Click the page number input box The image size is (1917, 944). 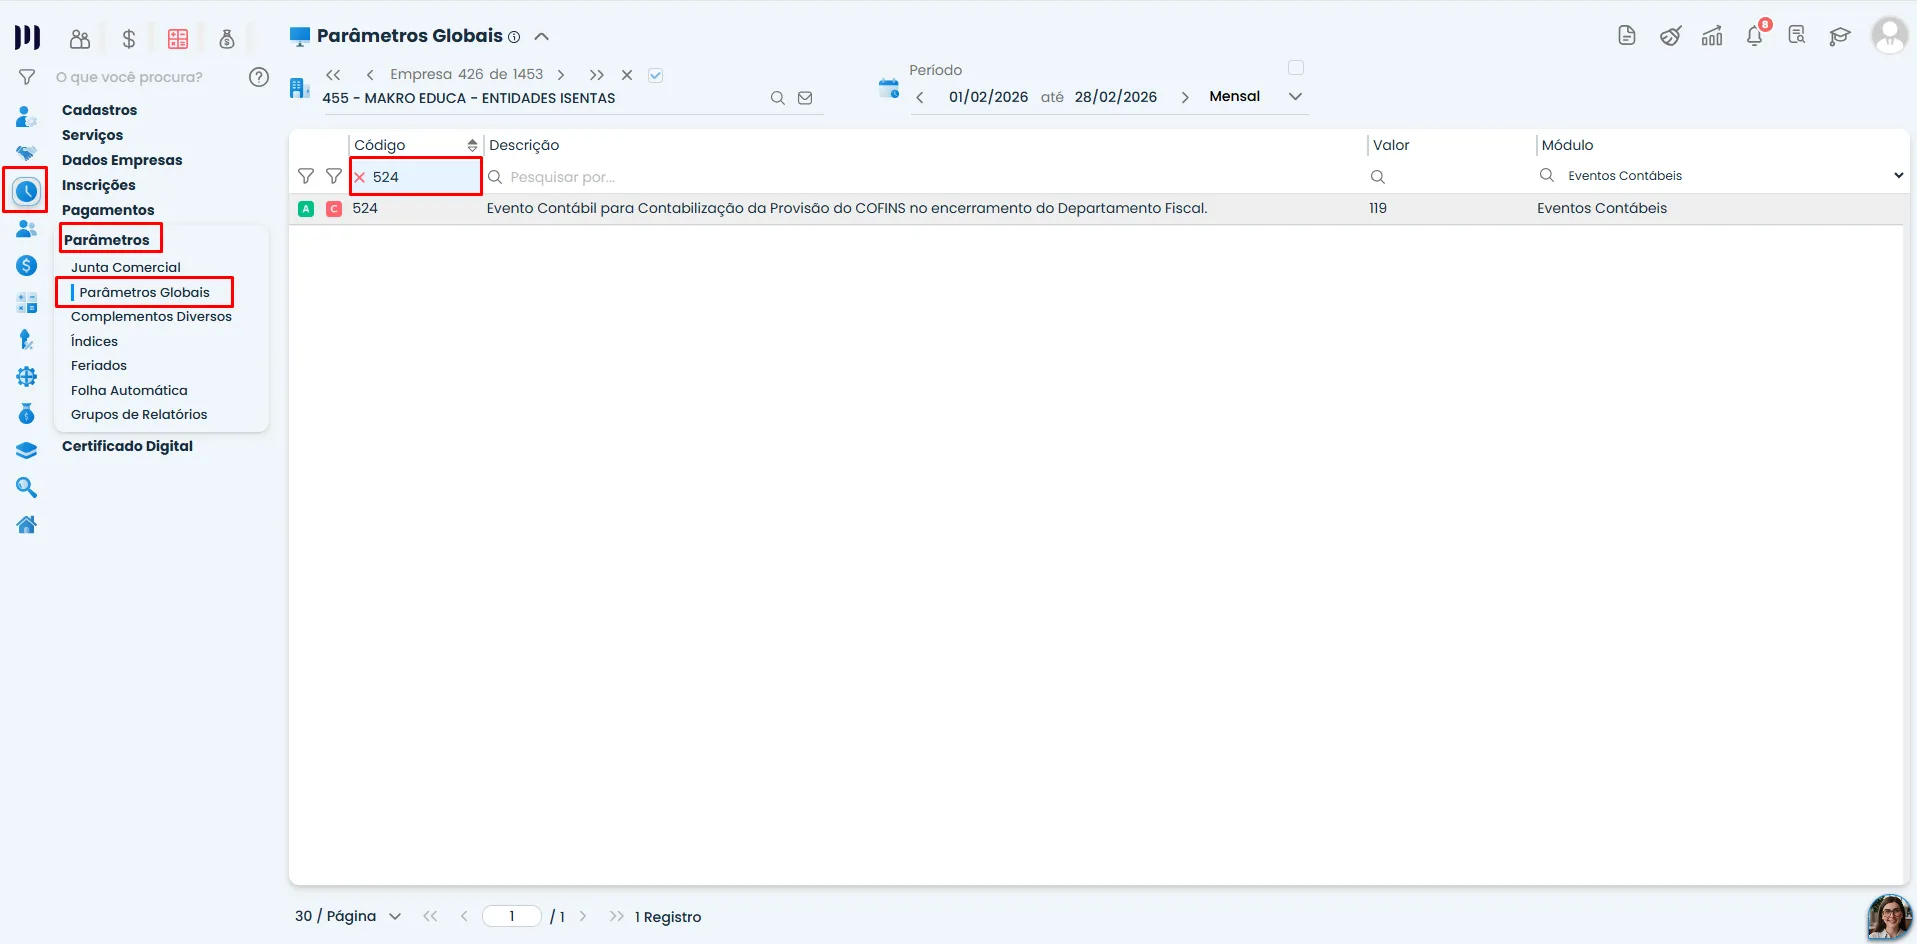pyautogui.click(x=512, y=916)
